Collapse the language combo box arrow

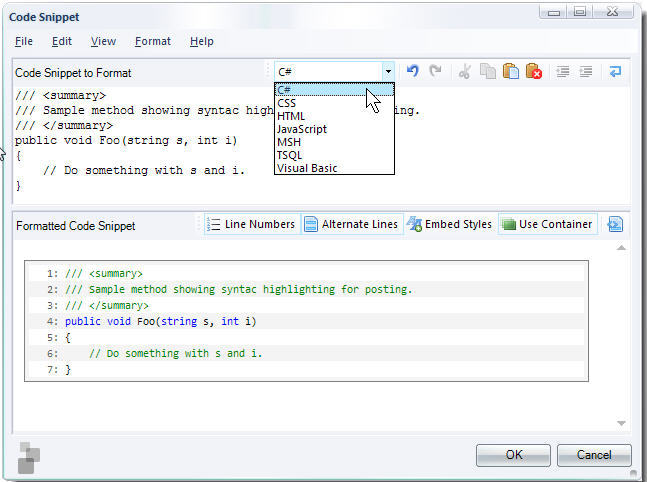(x=388, y=72)
